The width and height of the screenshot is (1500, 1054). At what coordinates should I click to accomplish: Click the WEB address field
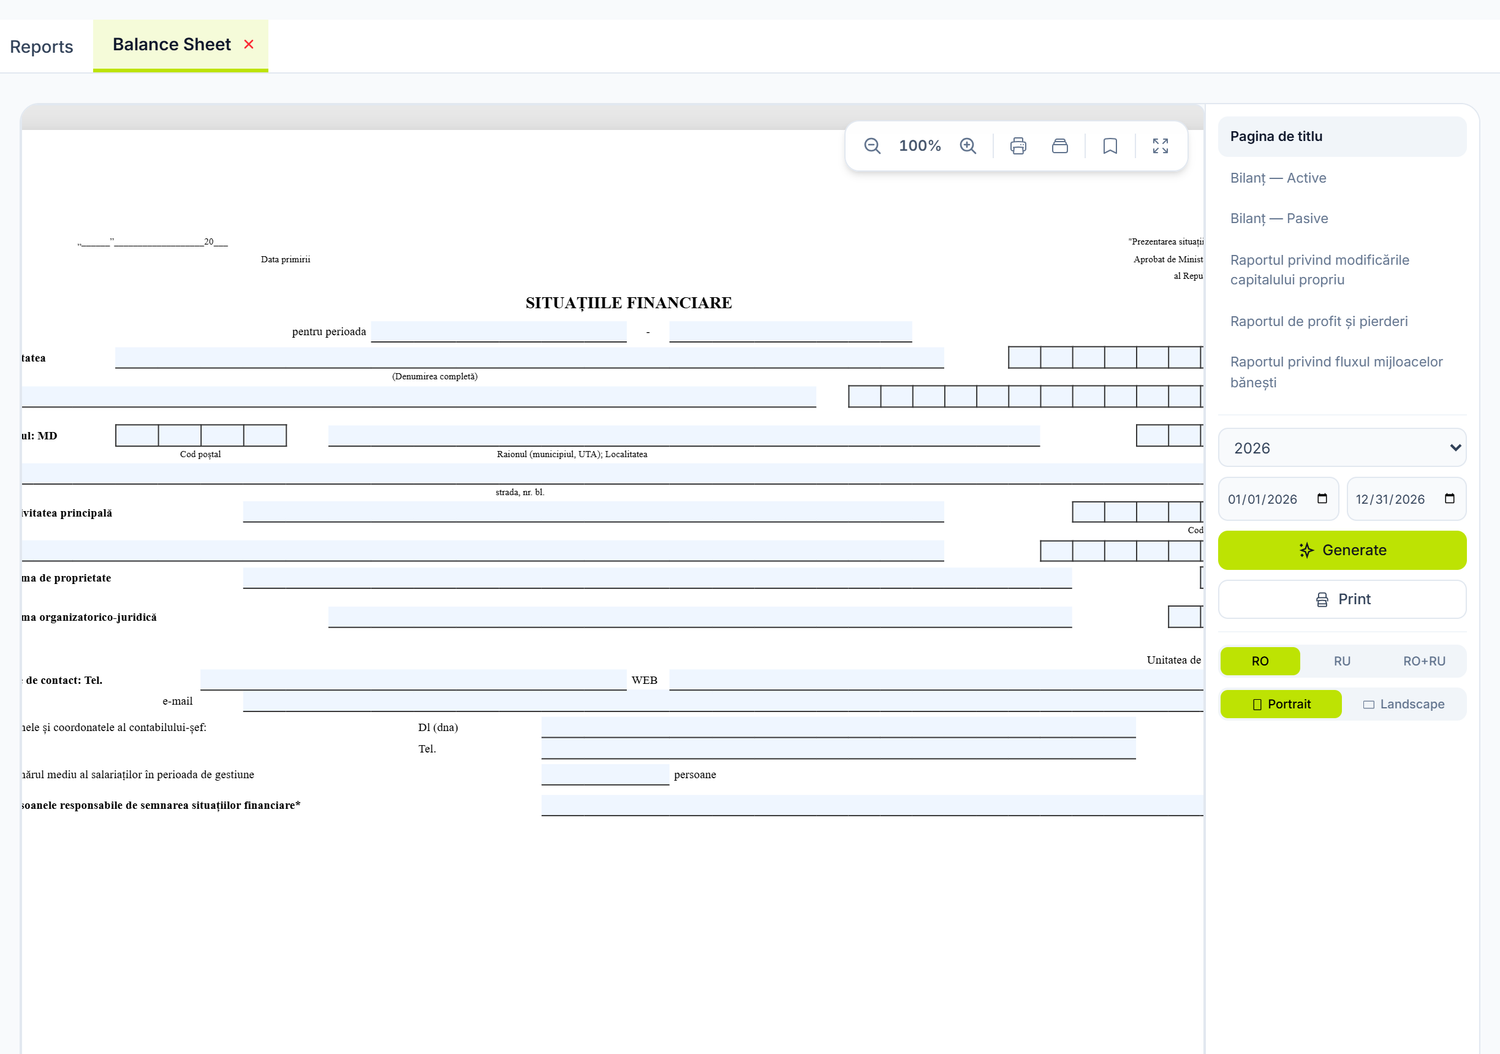(x=936, y=680)
